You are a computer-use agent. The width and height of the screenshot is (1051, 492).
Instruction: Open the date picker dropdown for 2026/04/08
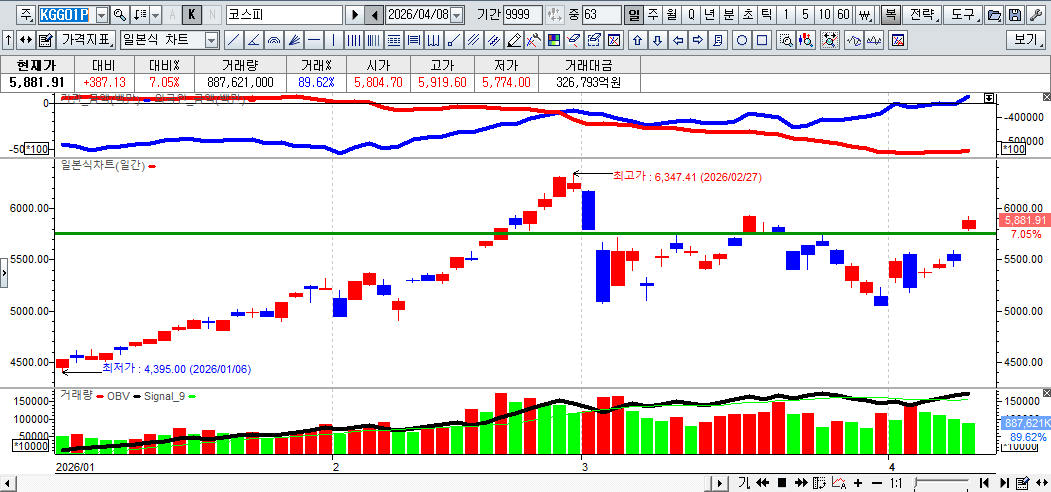[457, 15]
